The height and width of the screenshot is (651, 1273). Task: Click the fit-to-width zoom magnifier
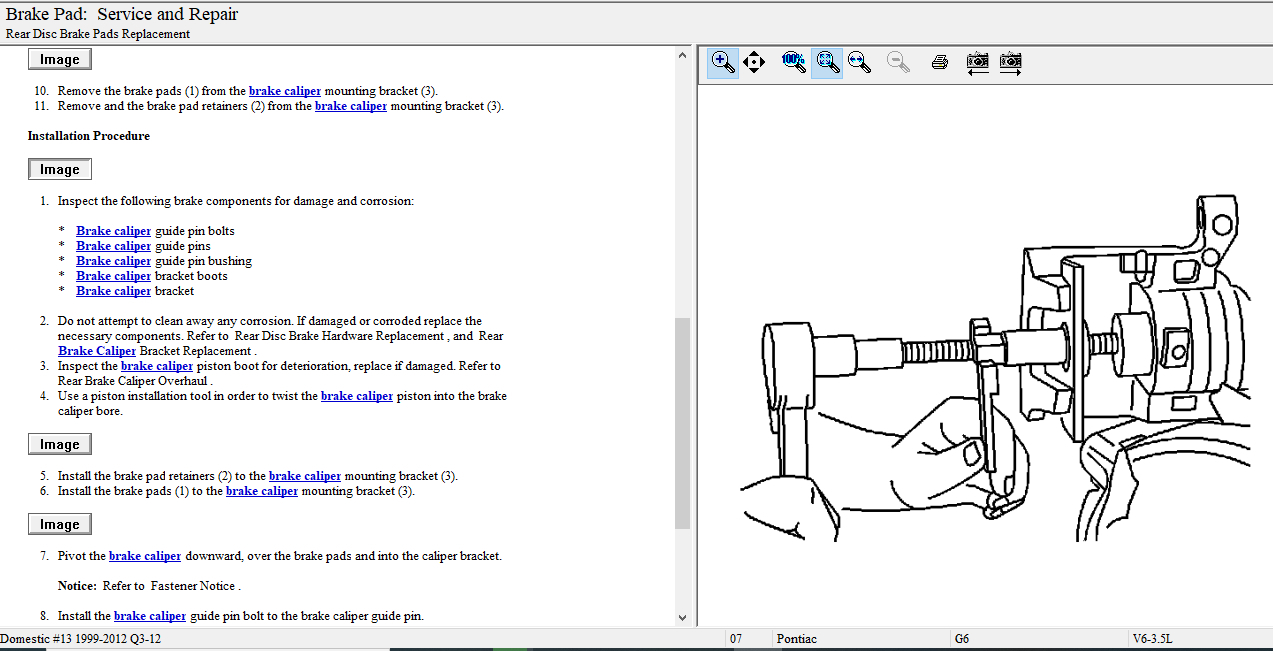coord(858,62)
